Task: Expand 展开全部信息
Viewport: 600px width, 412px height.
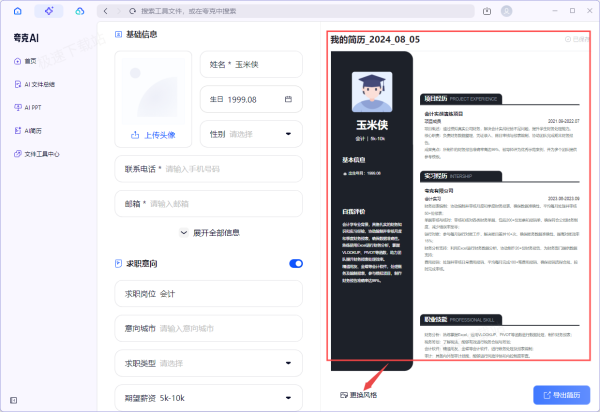Action: 209,233
